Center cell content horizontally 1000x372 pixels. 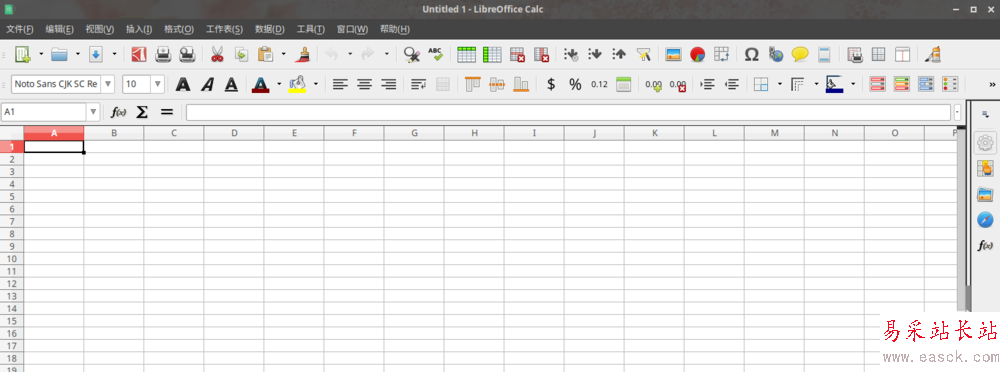pos(364,84)
